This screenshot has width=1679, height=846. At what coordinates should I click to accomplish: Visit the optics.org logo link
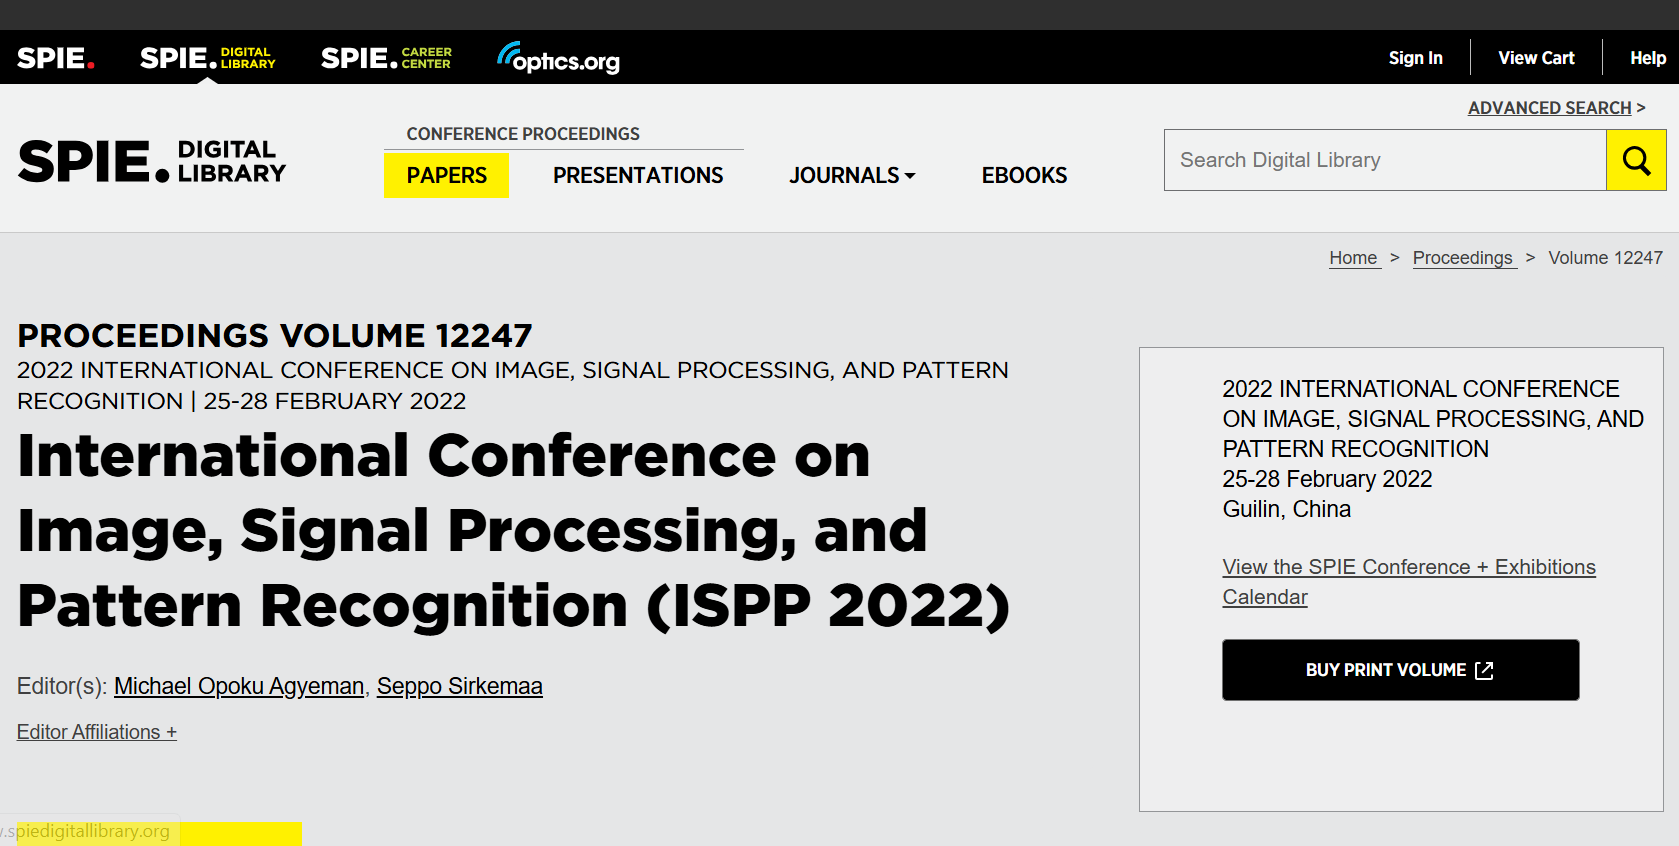(558, 58)
